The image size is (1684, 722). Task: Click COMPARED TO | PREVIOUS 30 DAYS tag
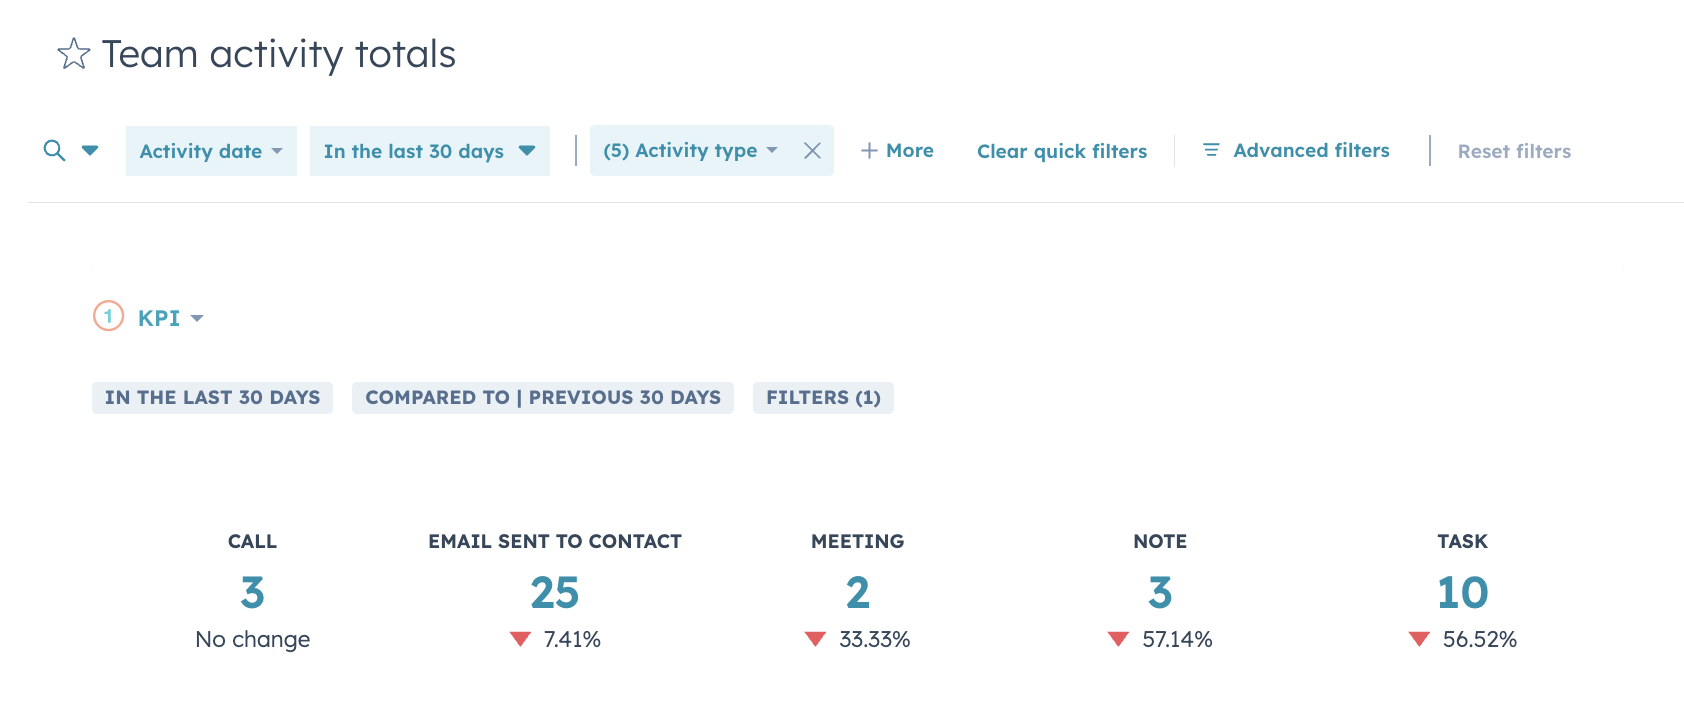click(x=543, y=398)
